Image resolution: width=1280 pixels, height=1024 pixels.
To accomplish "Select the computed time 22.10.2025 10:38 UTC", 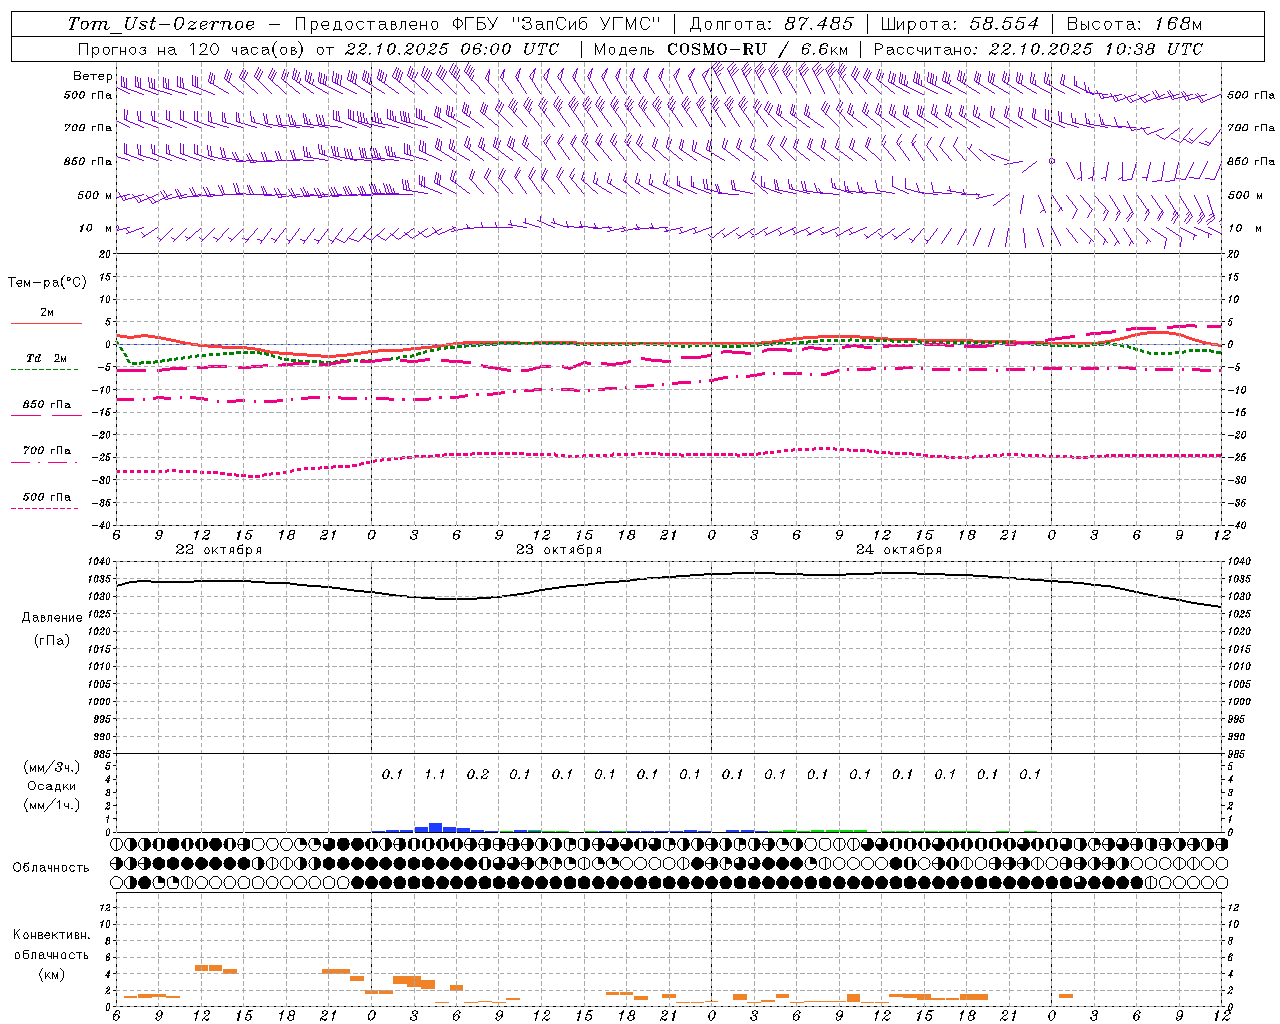I will point(1095,49).
